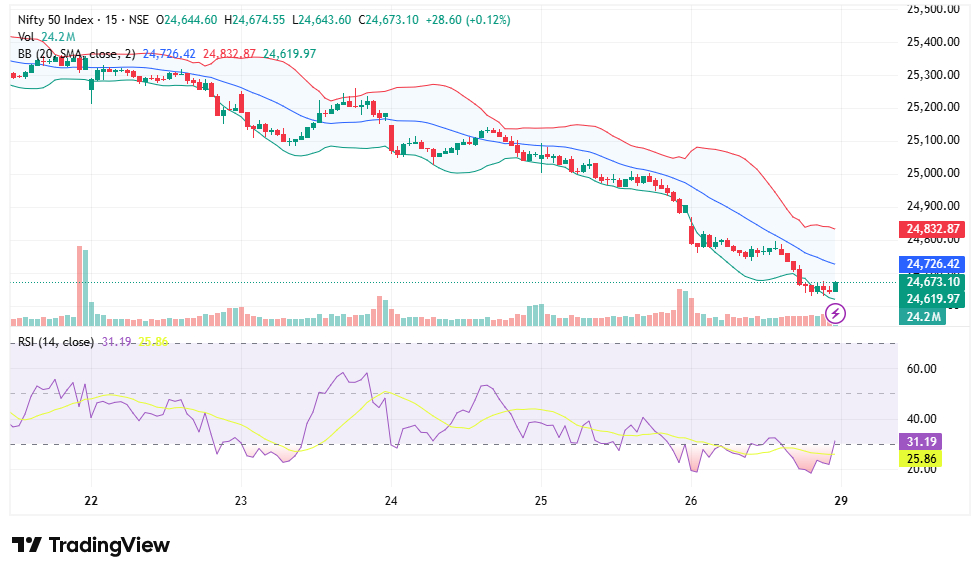Click the tallest volume bar near date 22
This screenshot has height=575, width=972.
click(78, 285)
